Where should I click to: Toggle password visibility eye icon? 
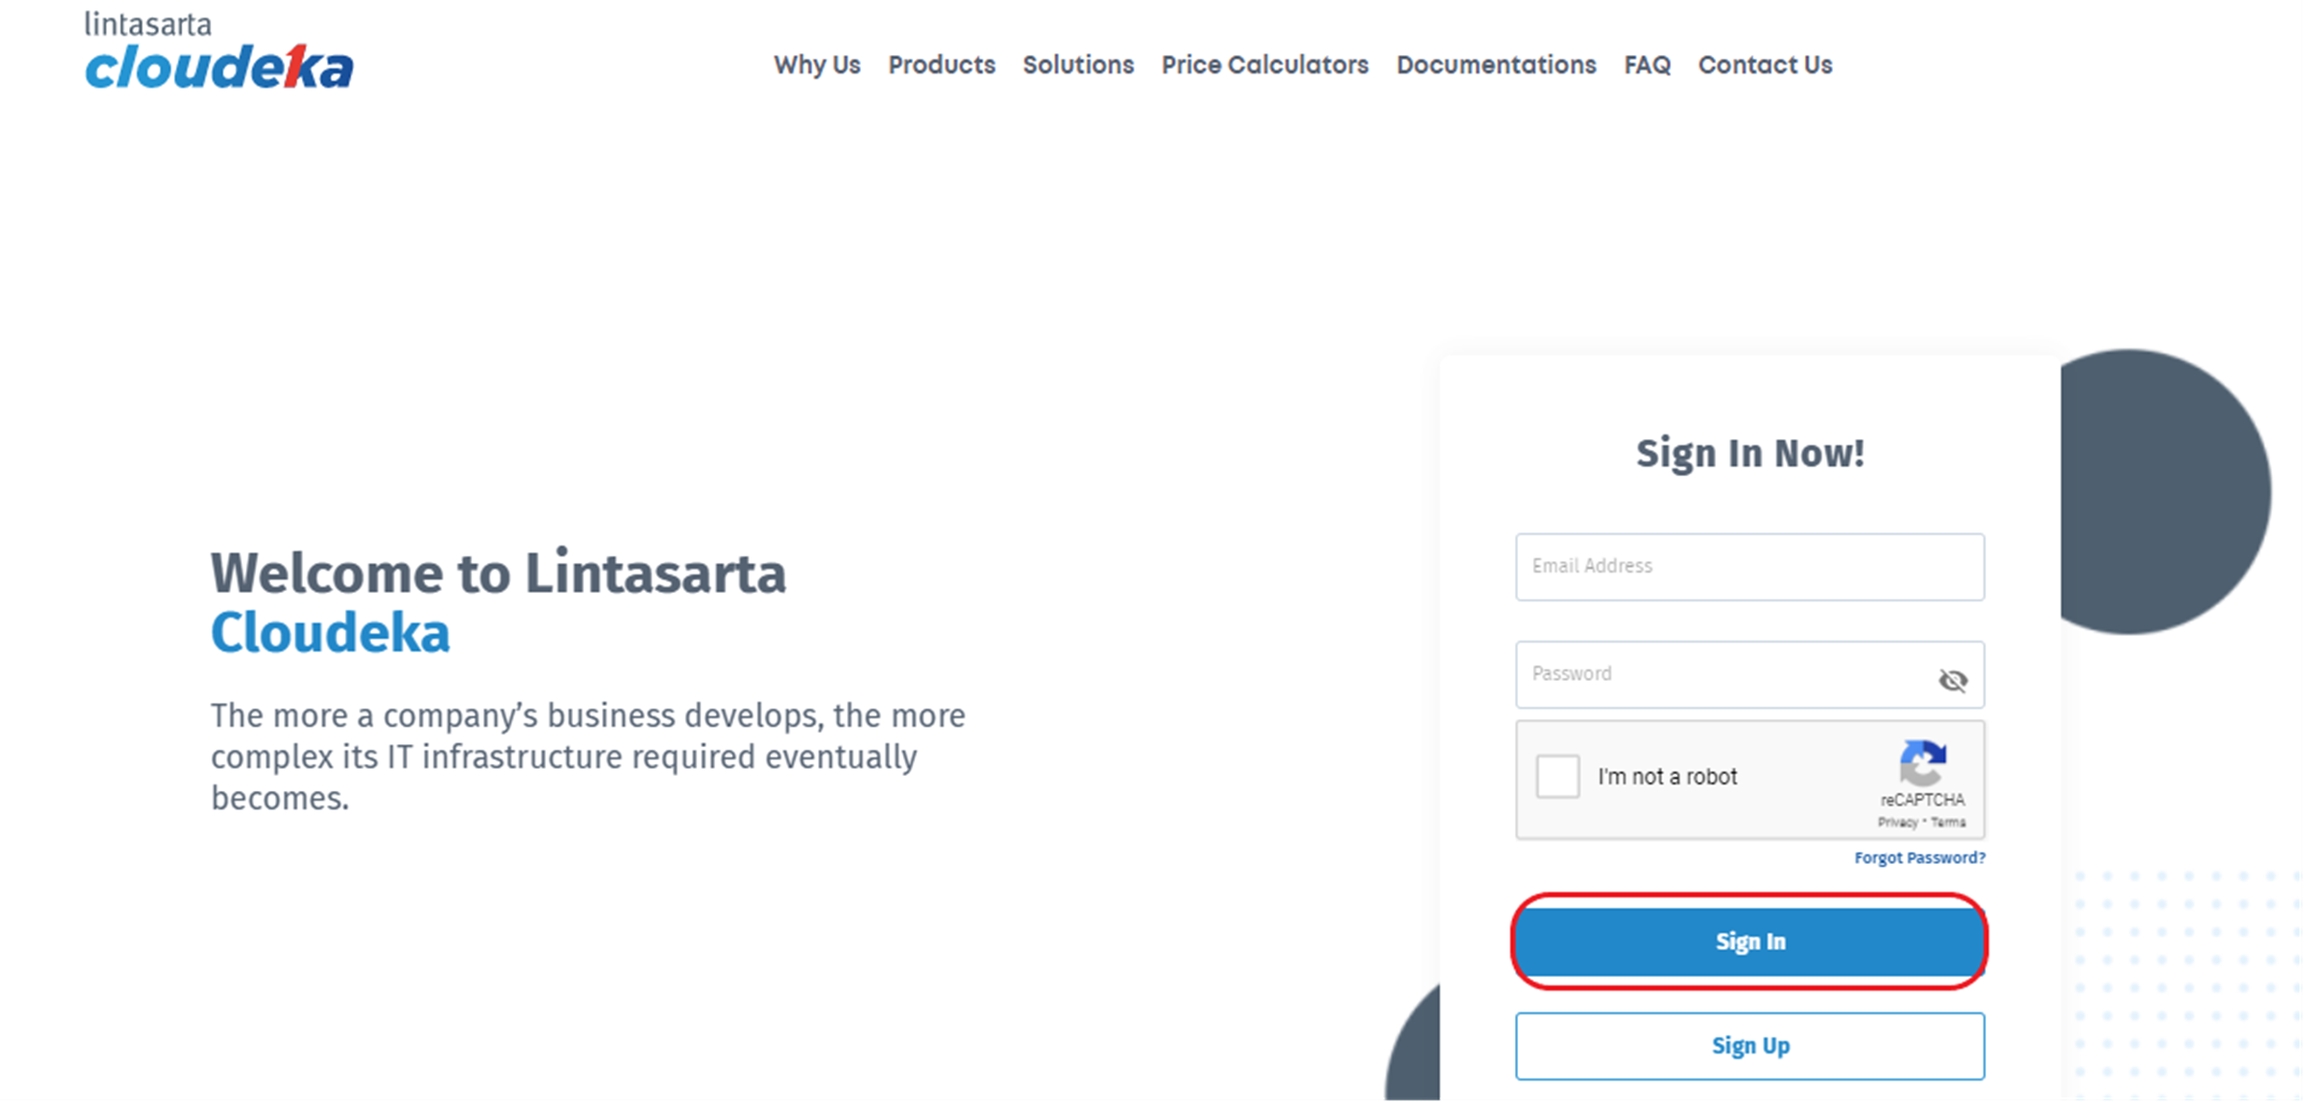click(1952, 680)
